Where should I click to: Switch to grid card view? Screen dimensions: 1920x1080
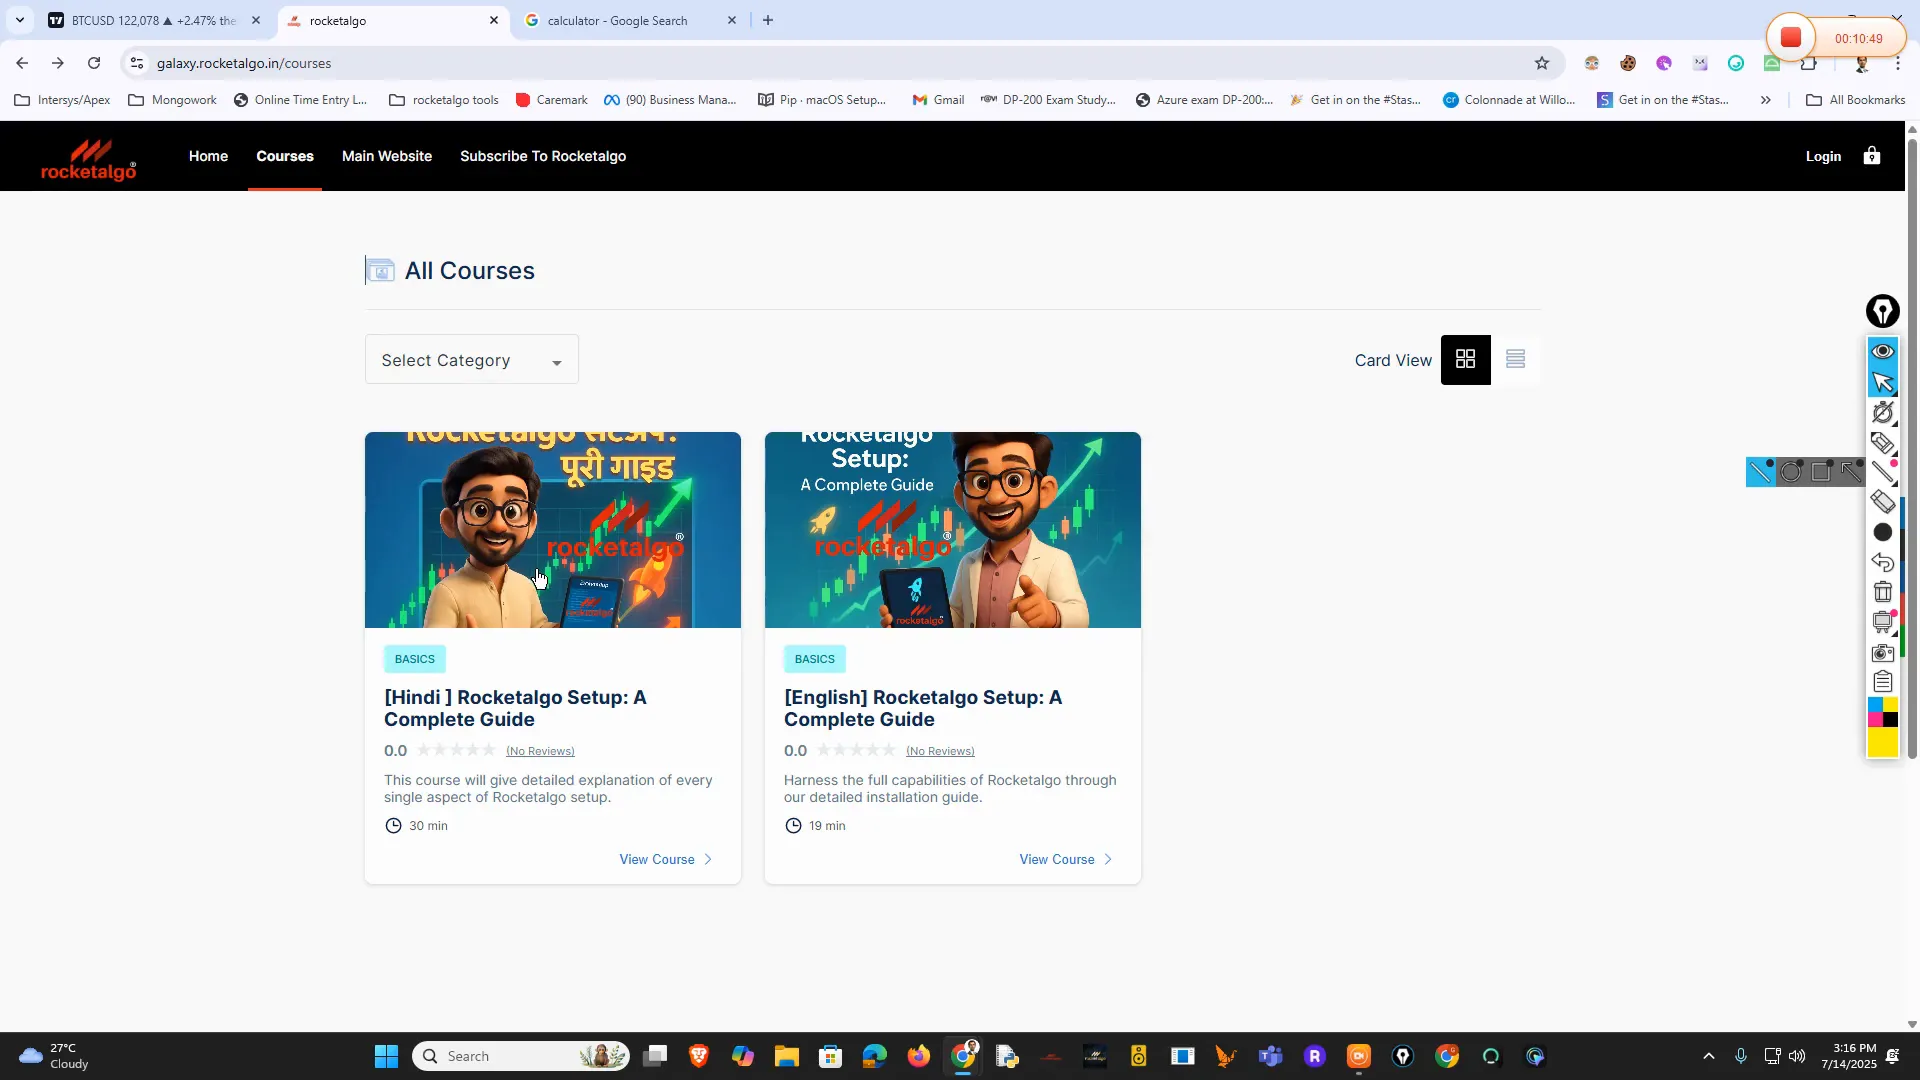[1465, 359]
